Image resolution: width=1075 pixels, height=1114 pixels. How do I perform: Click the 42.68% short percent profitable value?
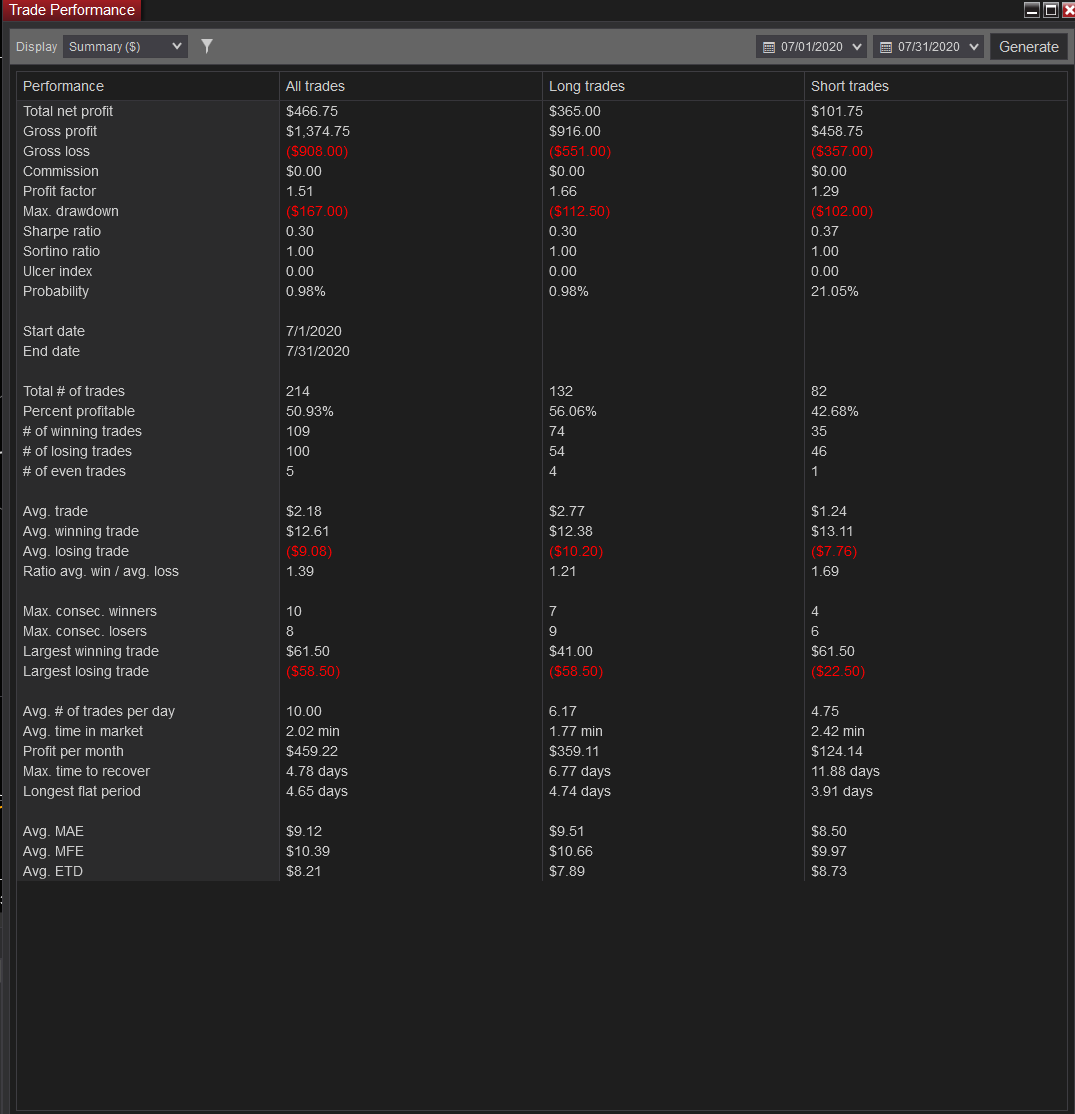coord(835,411)
